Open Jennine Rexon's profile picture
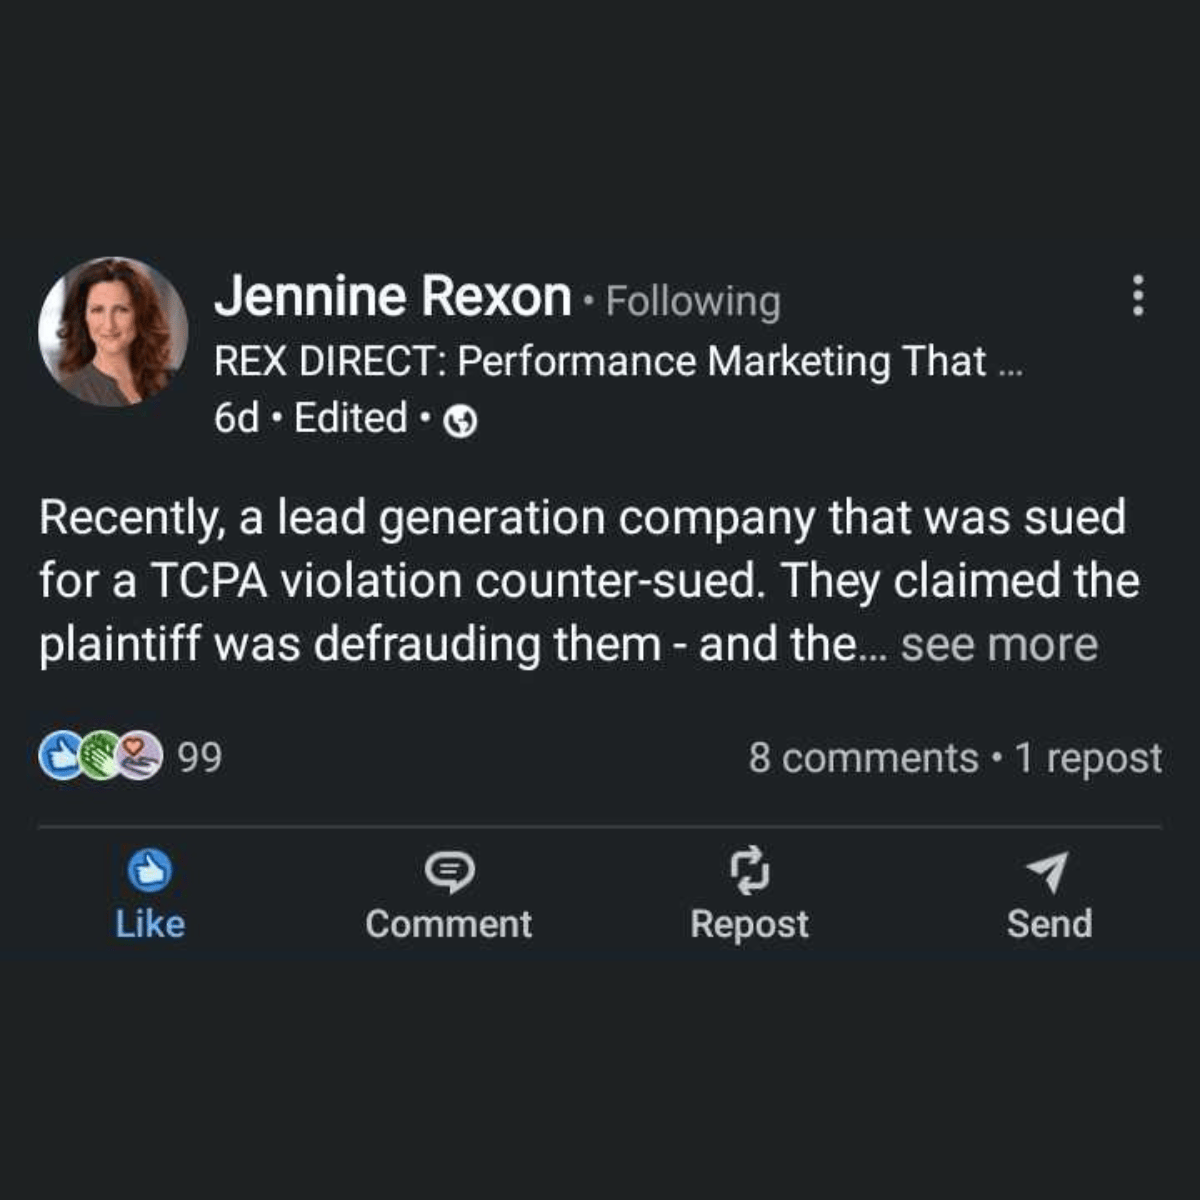This screenshot has height=1200, width=1200. coord(113,332)
